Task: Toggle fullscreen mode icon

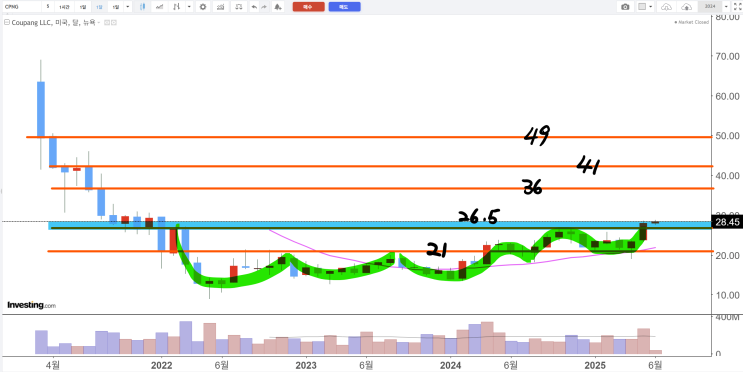Action: (737, 8)
